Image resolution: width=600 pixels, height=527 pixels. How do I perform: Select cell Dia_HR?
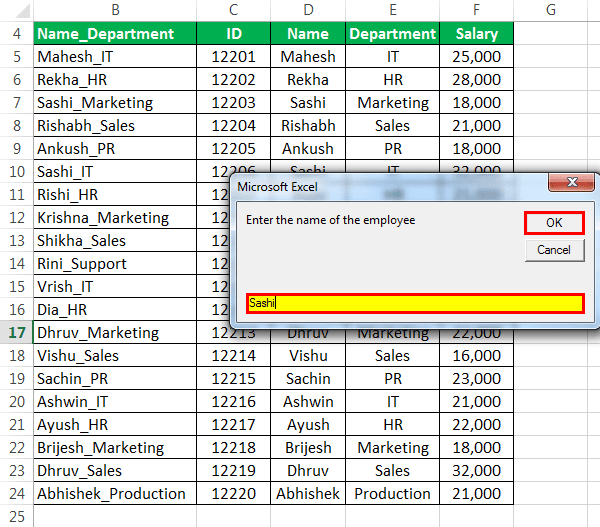115,309
